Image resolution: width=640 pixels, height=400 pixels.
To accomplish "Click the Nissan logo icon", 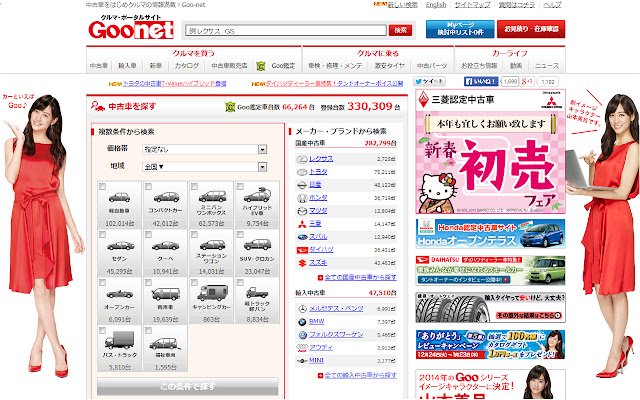I will [302, 185].
